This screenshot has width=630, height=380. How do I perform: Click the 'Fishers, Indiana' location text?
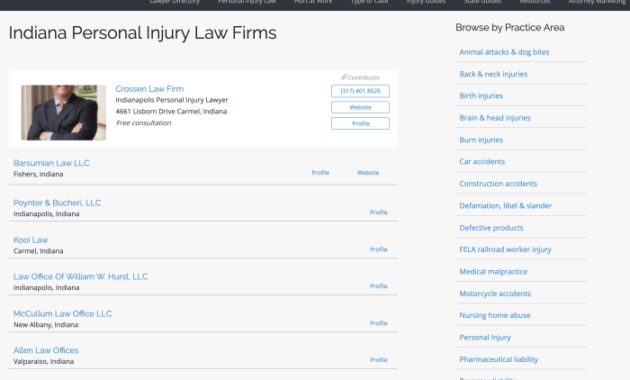38,174
